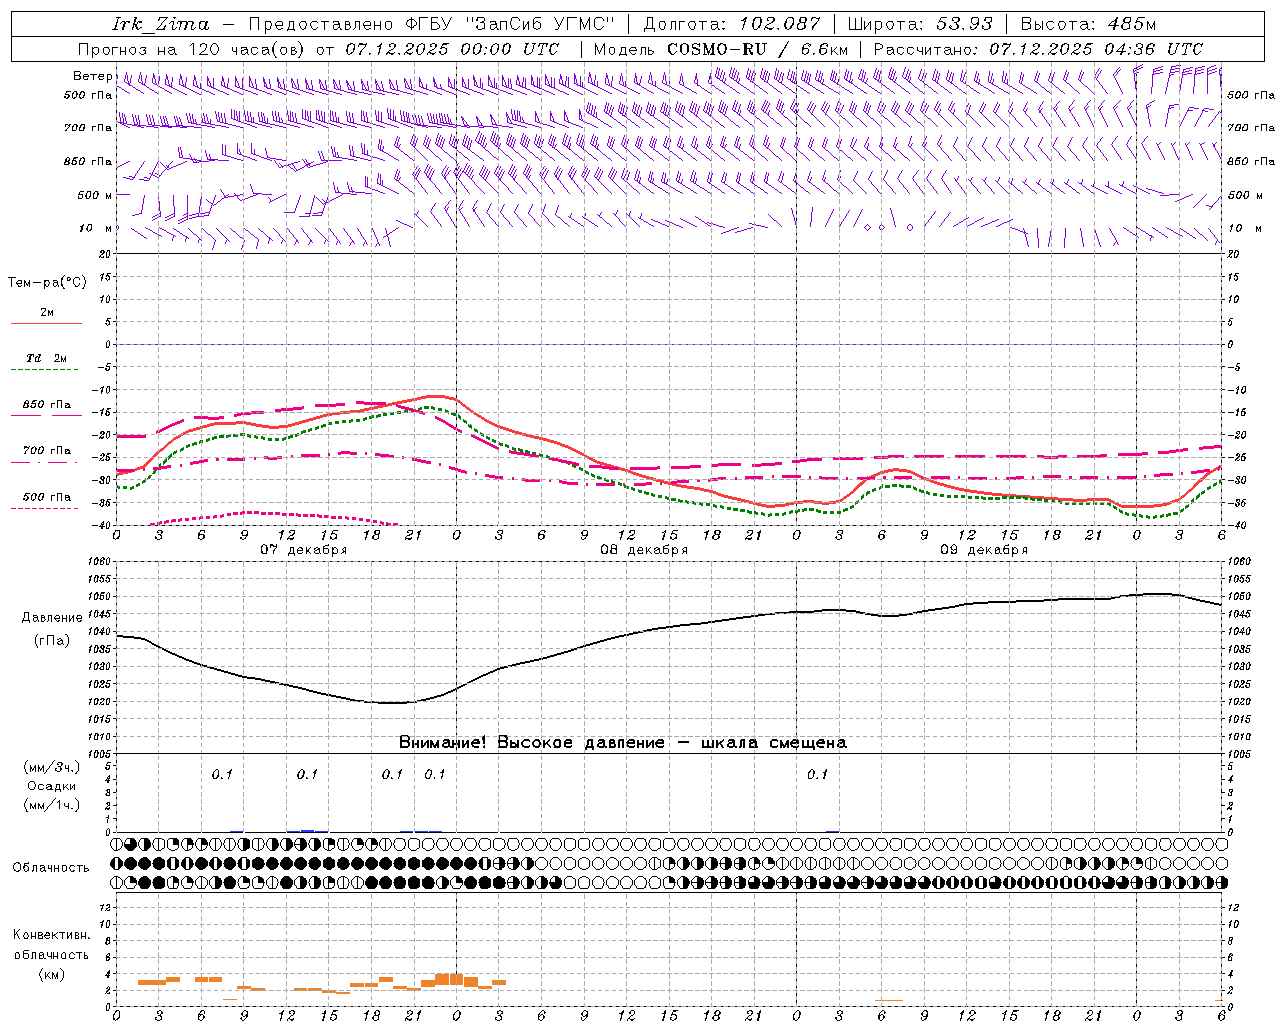This screenshot has height=1024, width=1280.
Task: Click the 08 декабря date label
Action: (x=644, y=550)
